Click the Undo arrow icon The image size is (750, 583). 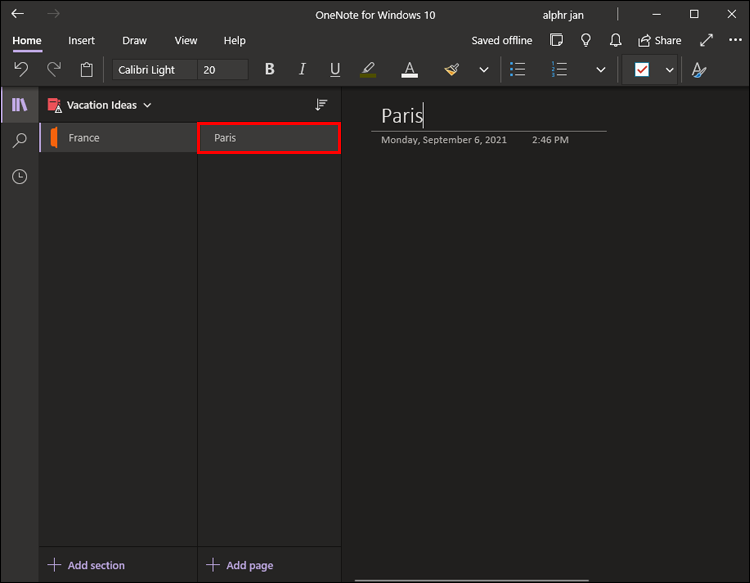(20, 70)
